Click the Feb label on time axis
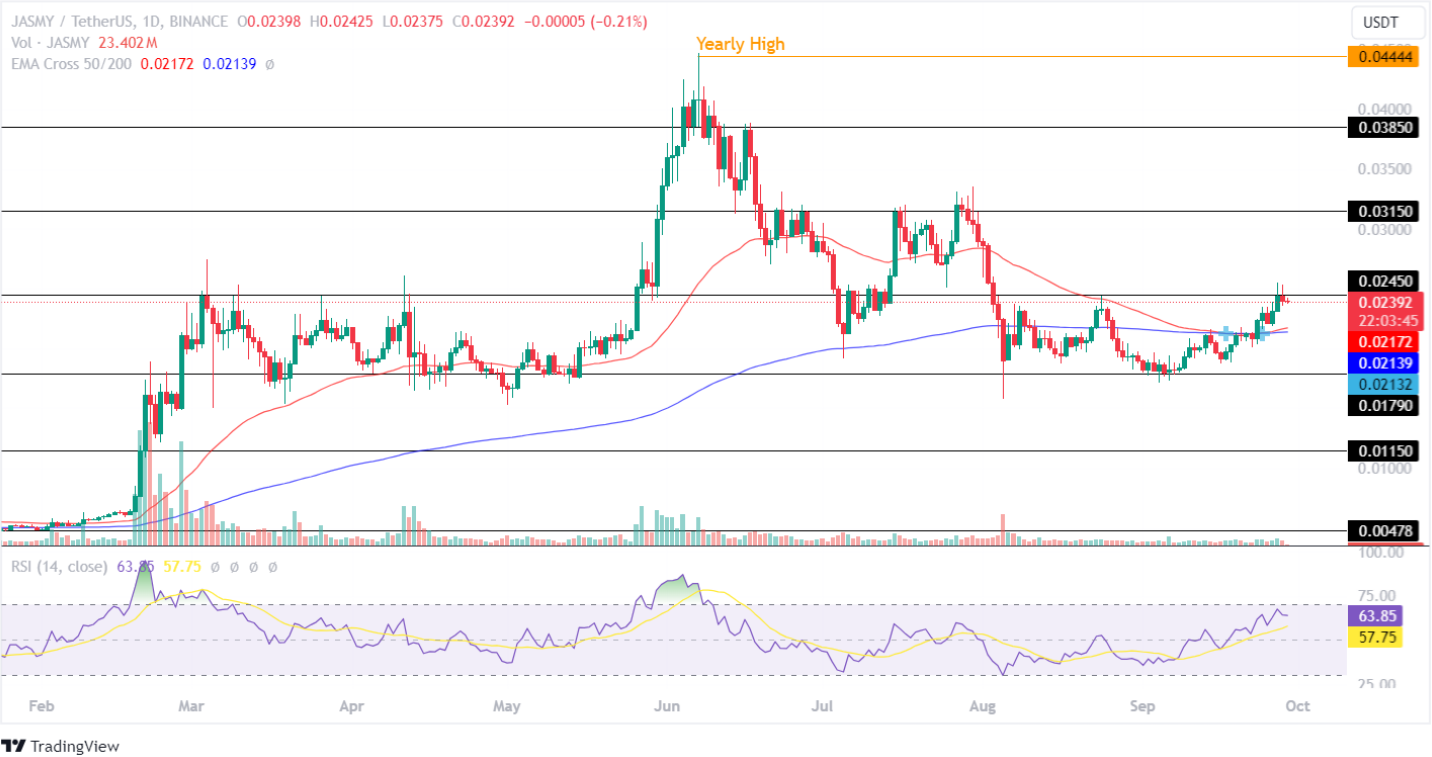 pos(40,706)
